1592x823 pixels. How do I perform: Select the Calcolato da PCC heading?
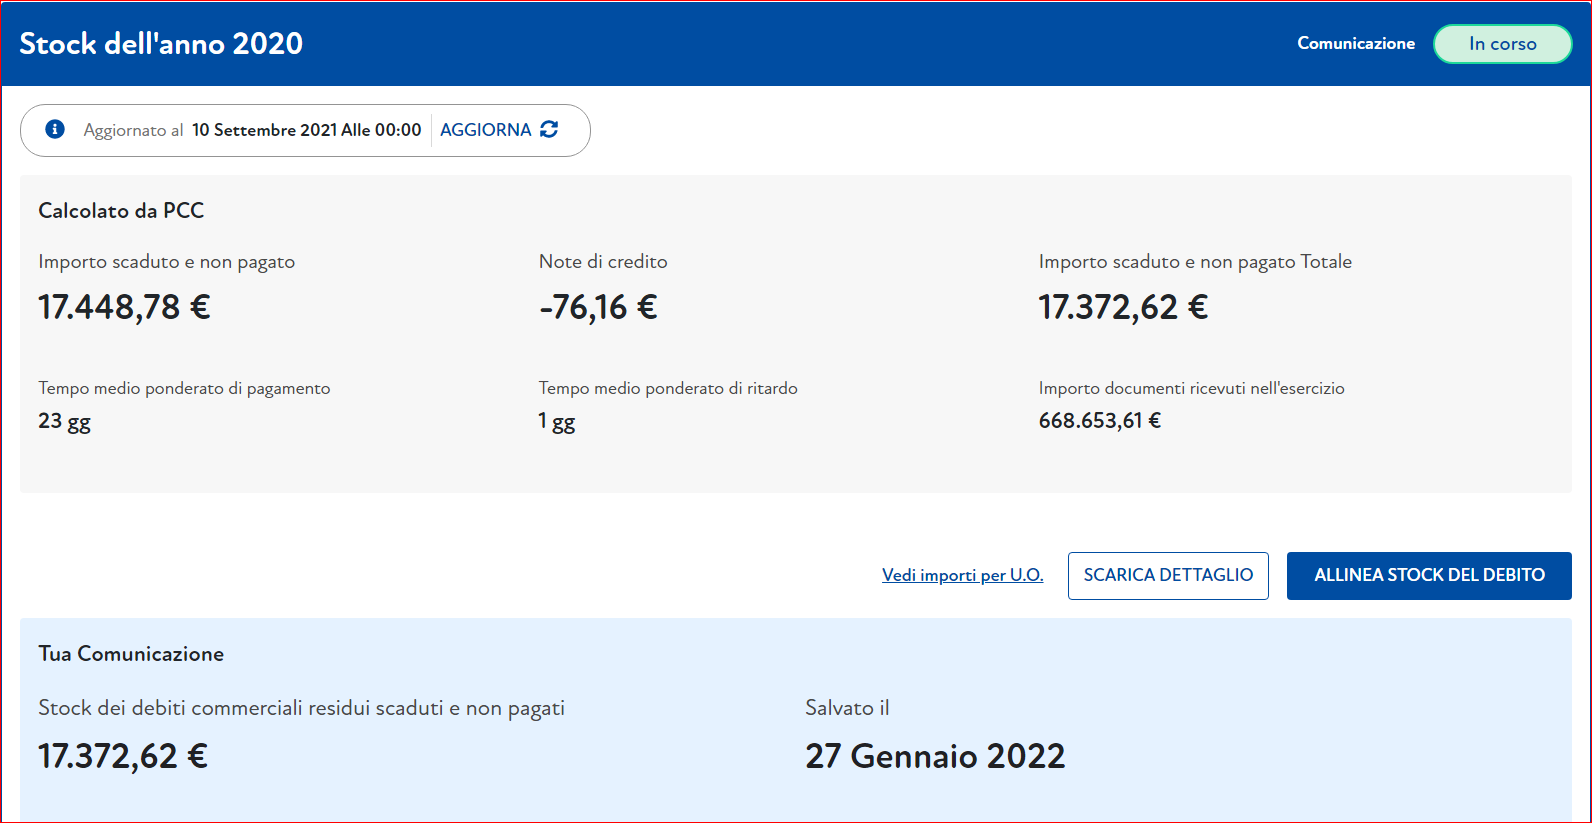(x=121, y=211)
